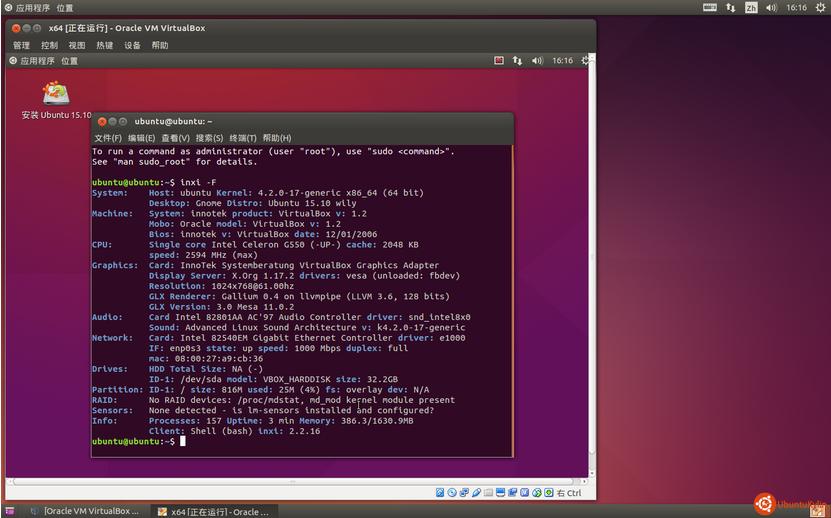
Task: Click the 'Distro: Ubuntu 15.10 wily' terminal text
Action: [291, 203]
